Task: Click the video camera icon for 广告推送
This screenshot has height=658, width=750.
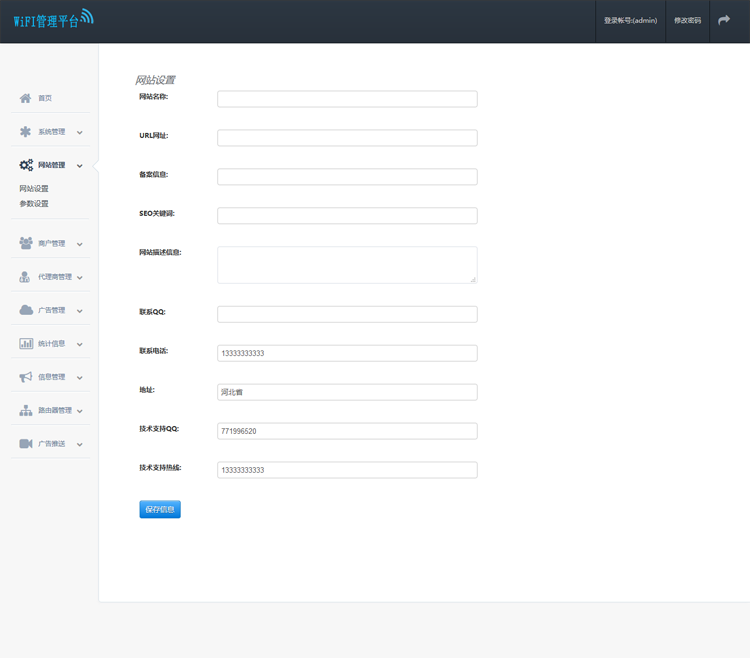Action: coord(26,444)
